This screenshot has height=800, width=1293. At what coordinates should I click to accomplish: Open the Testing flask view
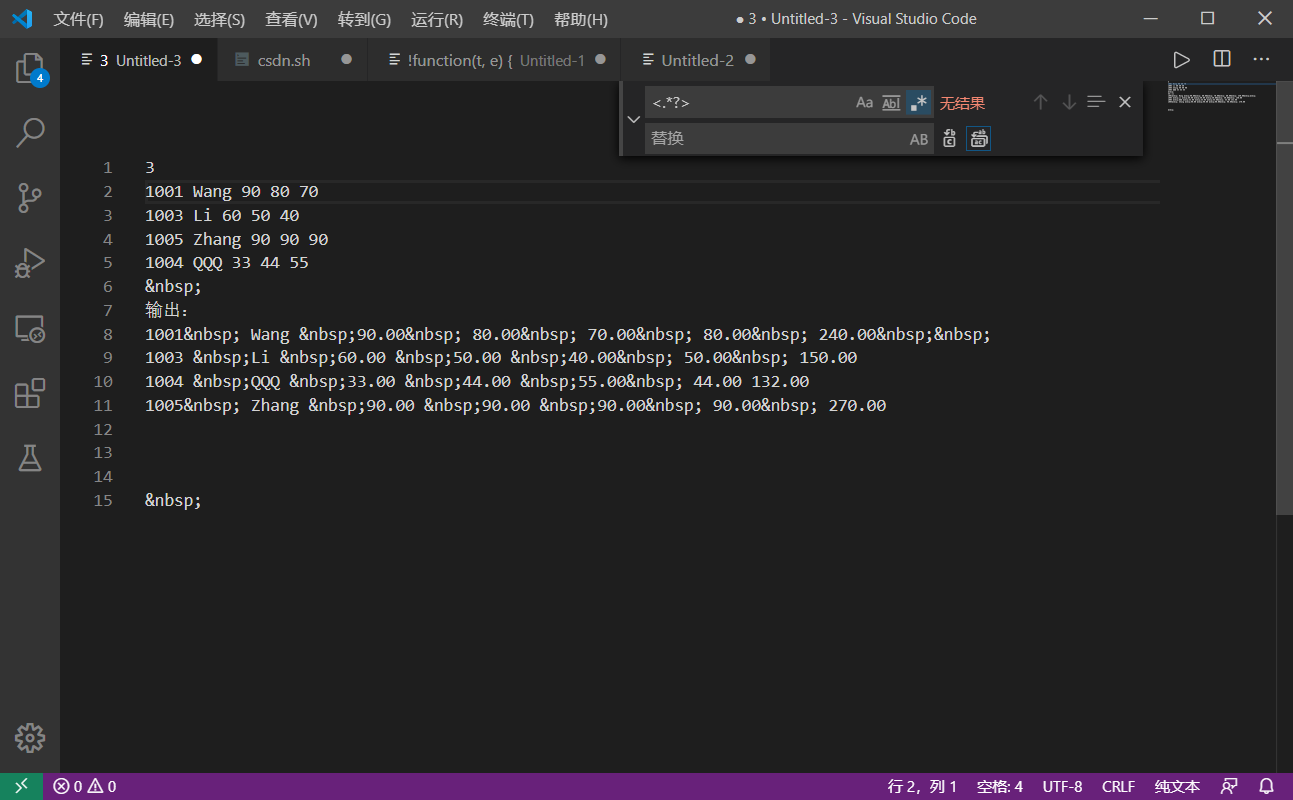tap(30, 458)
